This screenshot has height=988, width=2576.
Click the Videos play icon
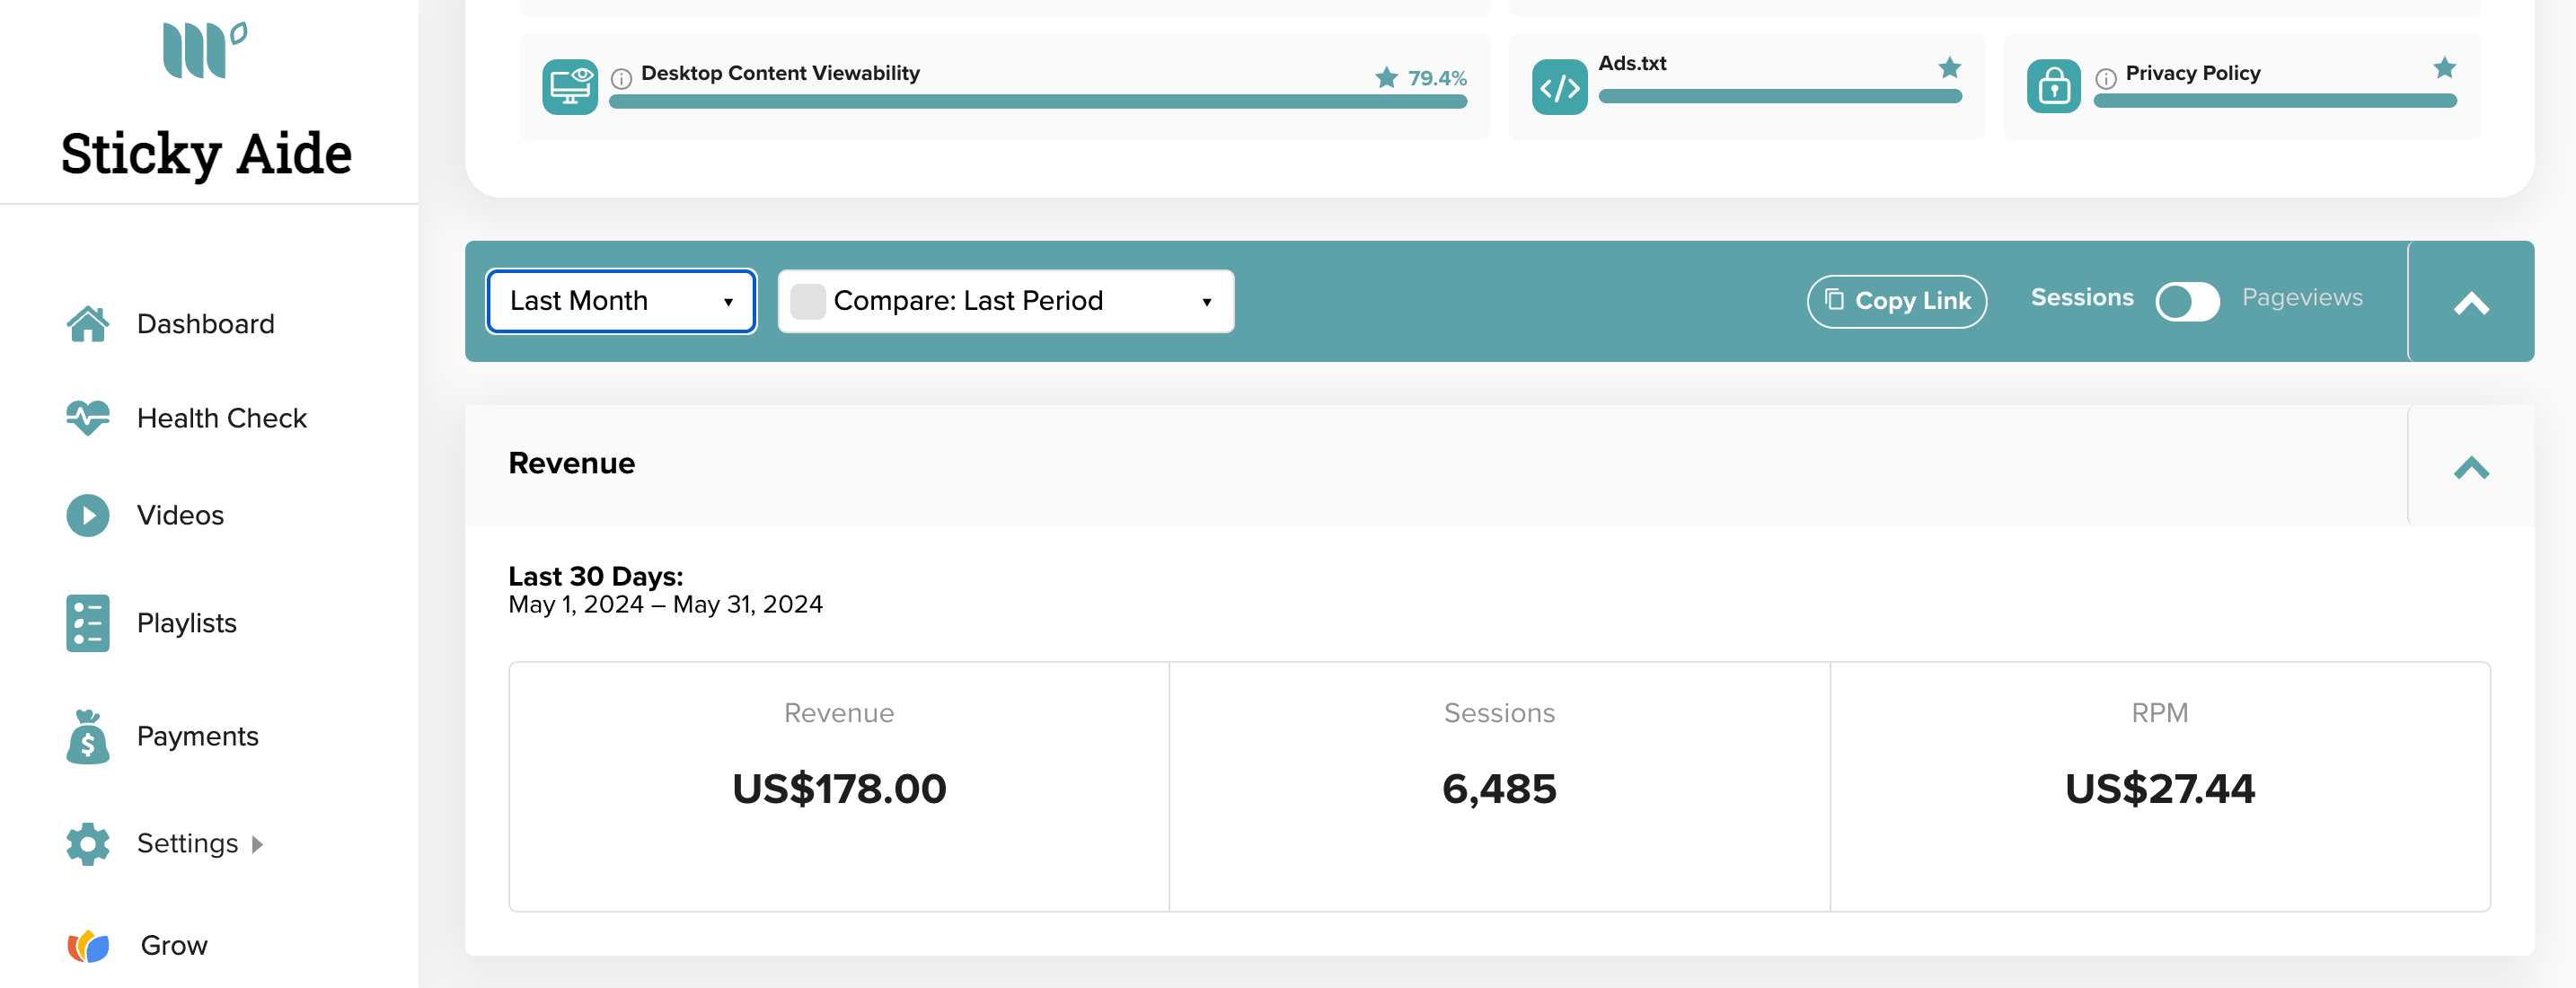coord(88,515)
